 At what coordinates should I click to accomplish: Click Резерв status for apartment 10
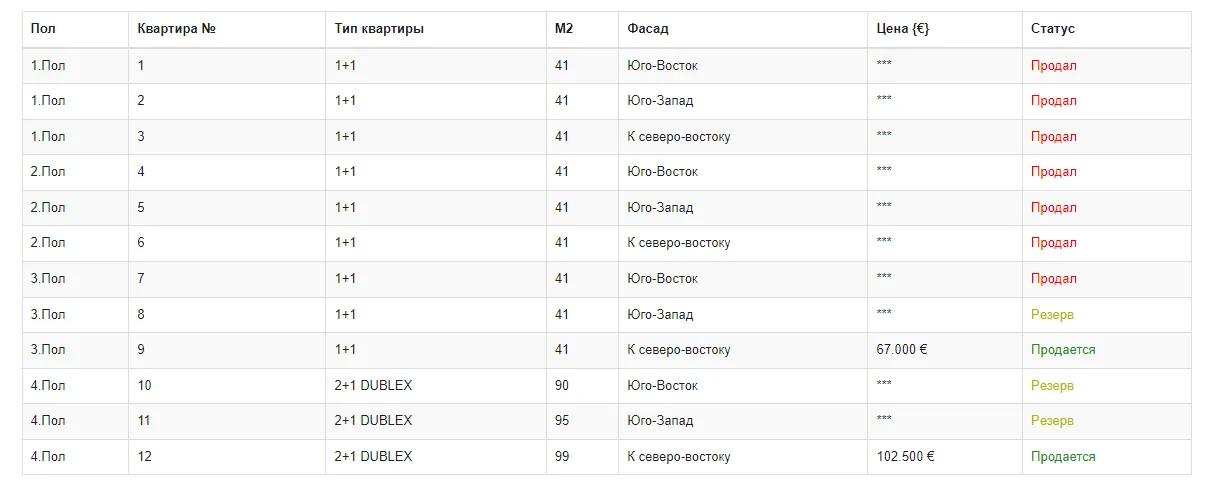click(1052, 386)
